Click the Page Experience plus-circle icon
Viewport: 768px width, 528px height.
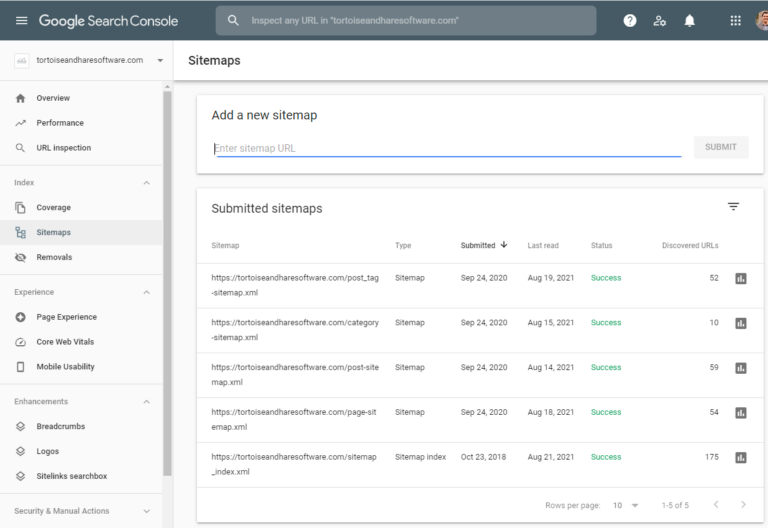[20, 317]
